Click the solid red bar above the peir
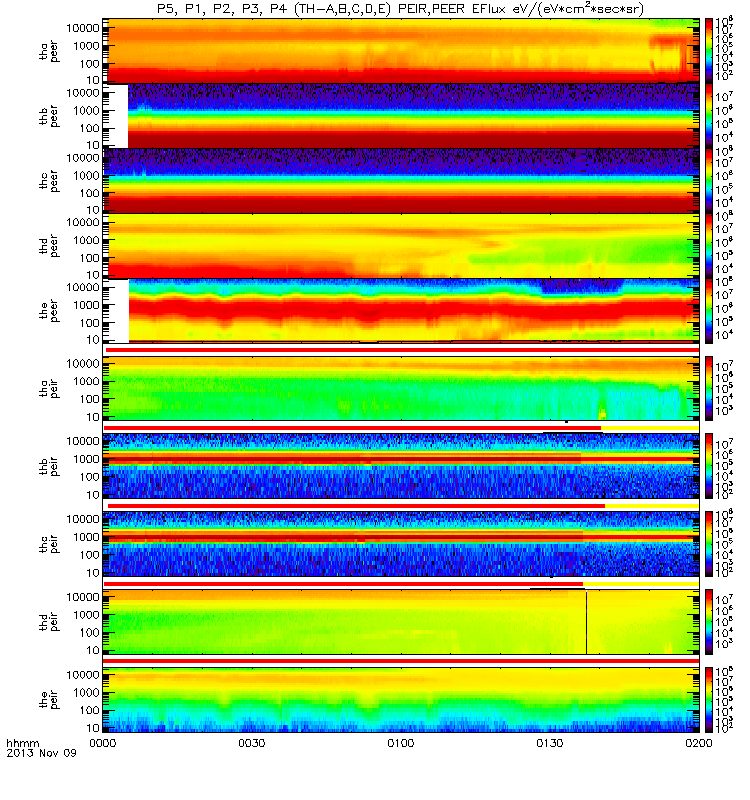The image size is (750, 800). click(401, 661)
